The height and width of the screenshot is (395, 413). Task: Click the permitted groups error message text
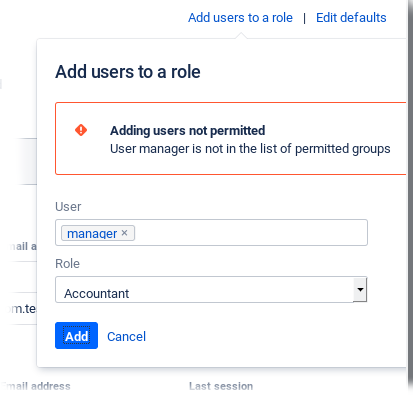(x=250, y=149)
